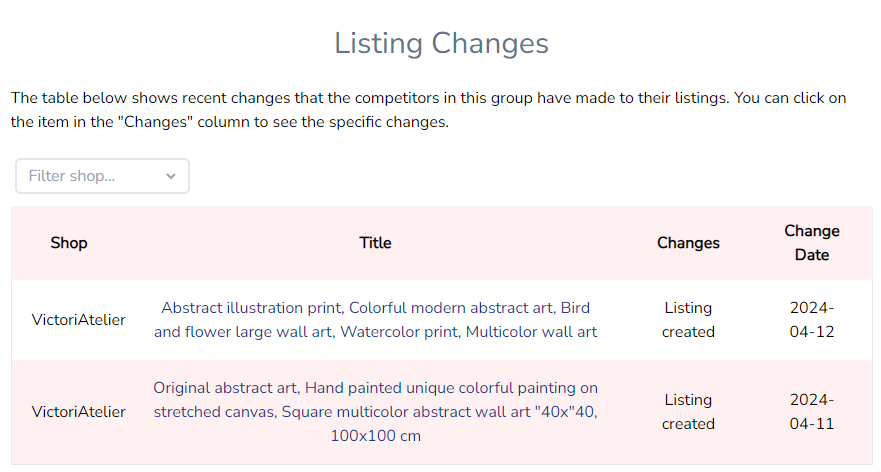881x472 pixels.
Task: Click the "Filter shop..." placeholder text
Action: tap(72, 176)
